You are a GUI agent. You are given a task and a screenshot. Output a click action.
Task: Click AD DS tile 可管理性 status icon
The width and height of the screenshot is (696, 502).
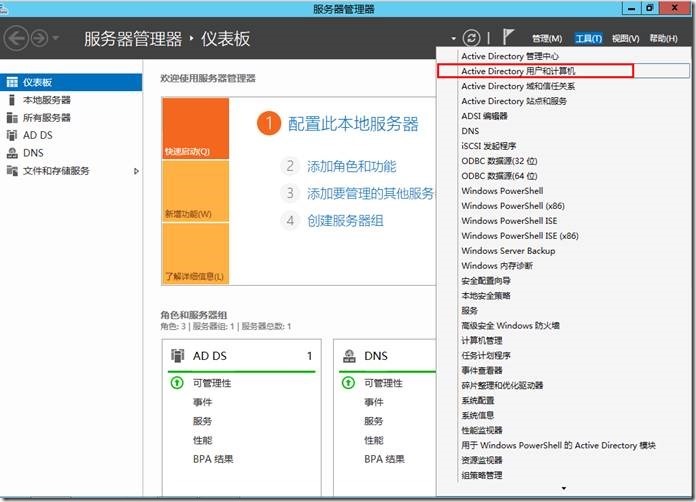click(177, 383)
